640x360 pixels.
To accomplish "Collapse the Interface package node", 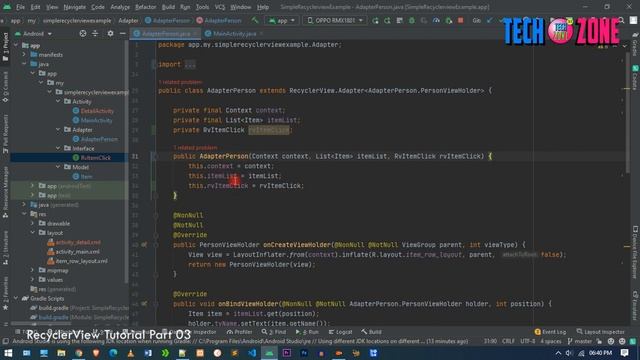I will tap(58, 148).
